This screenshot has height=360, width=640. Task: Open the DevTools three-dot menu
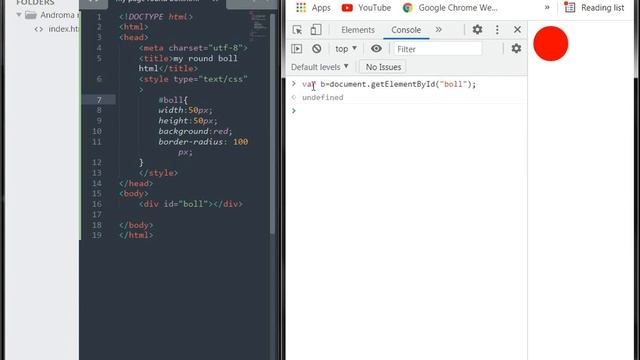497,29
